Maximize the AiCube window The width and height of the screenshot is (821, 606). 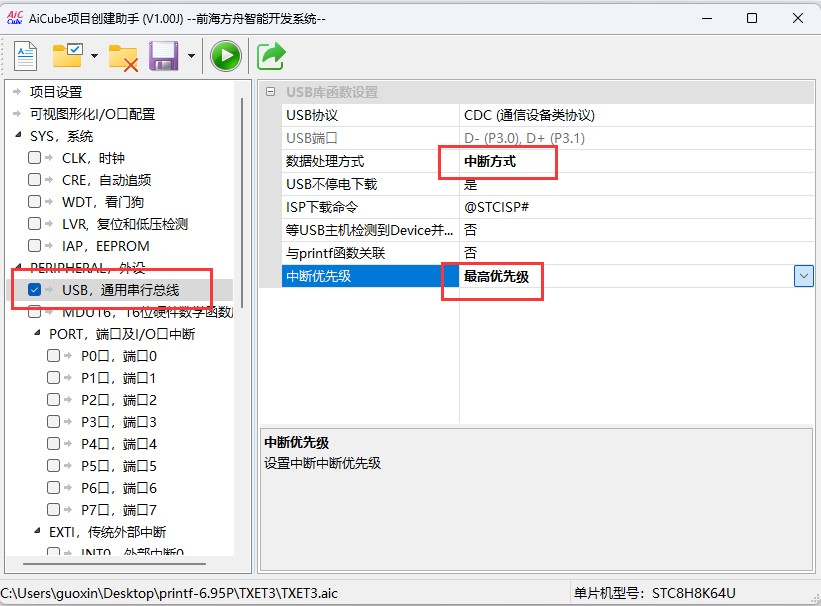pos(752,18)
